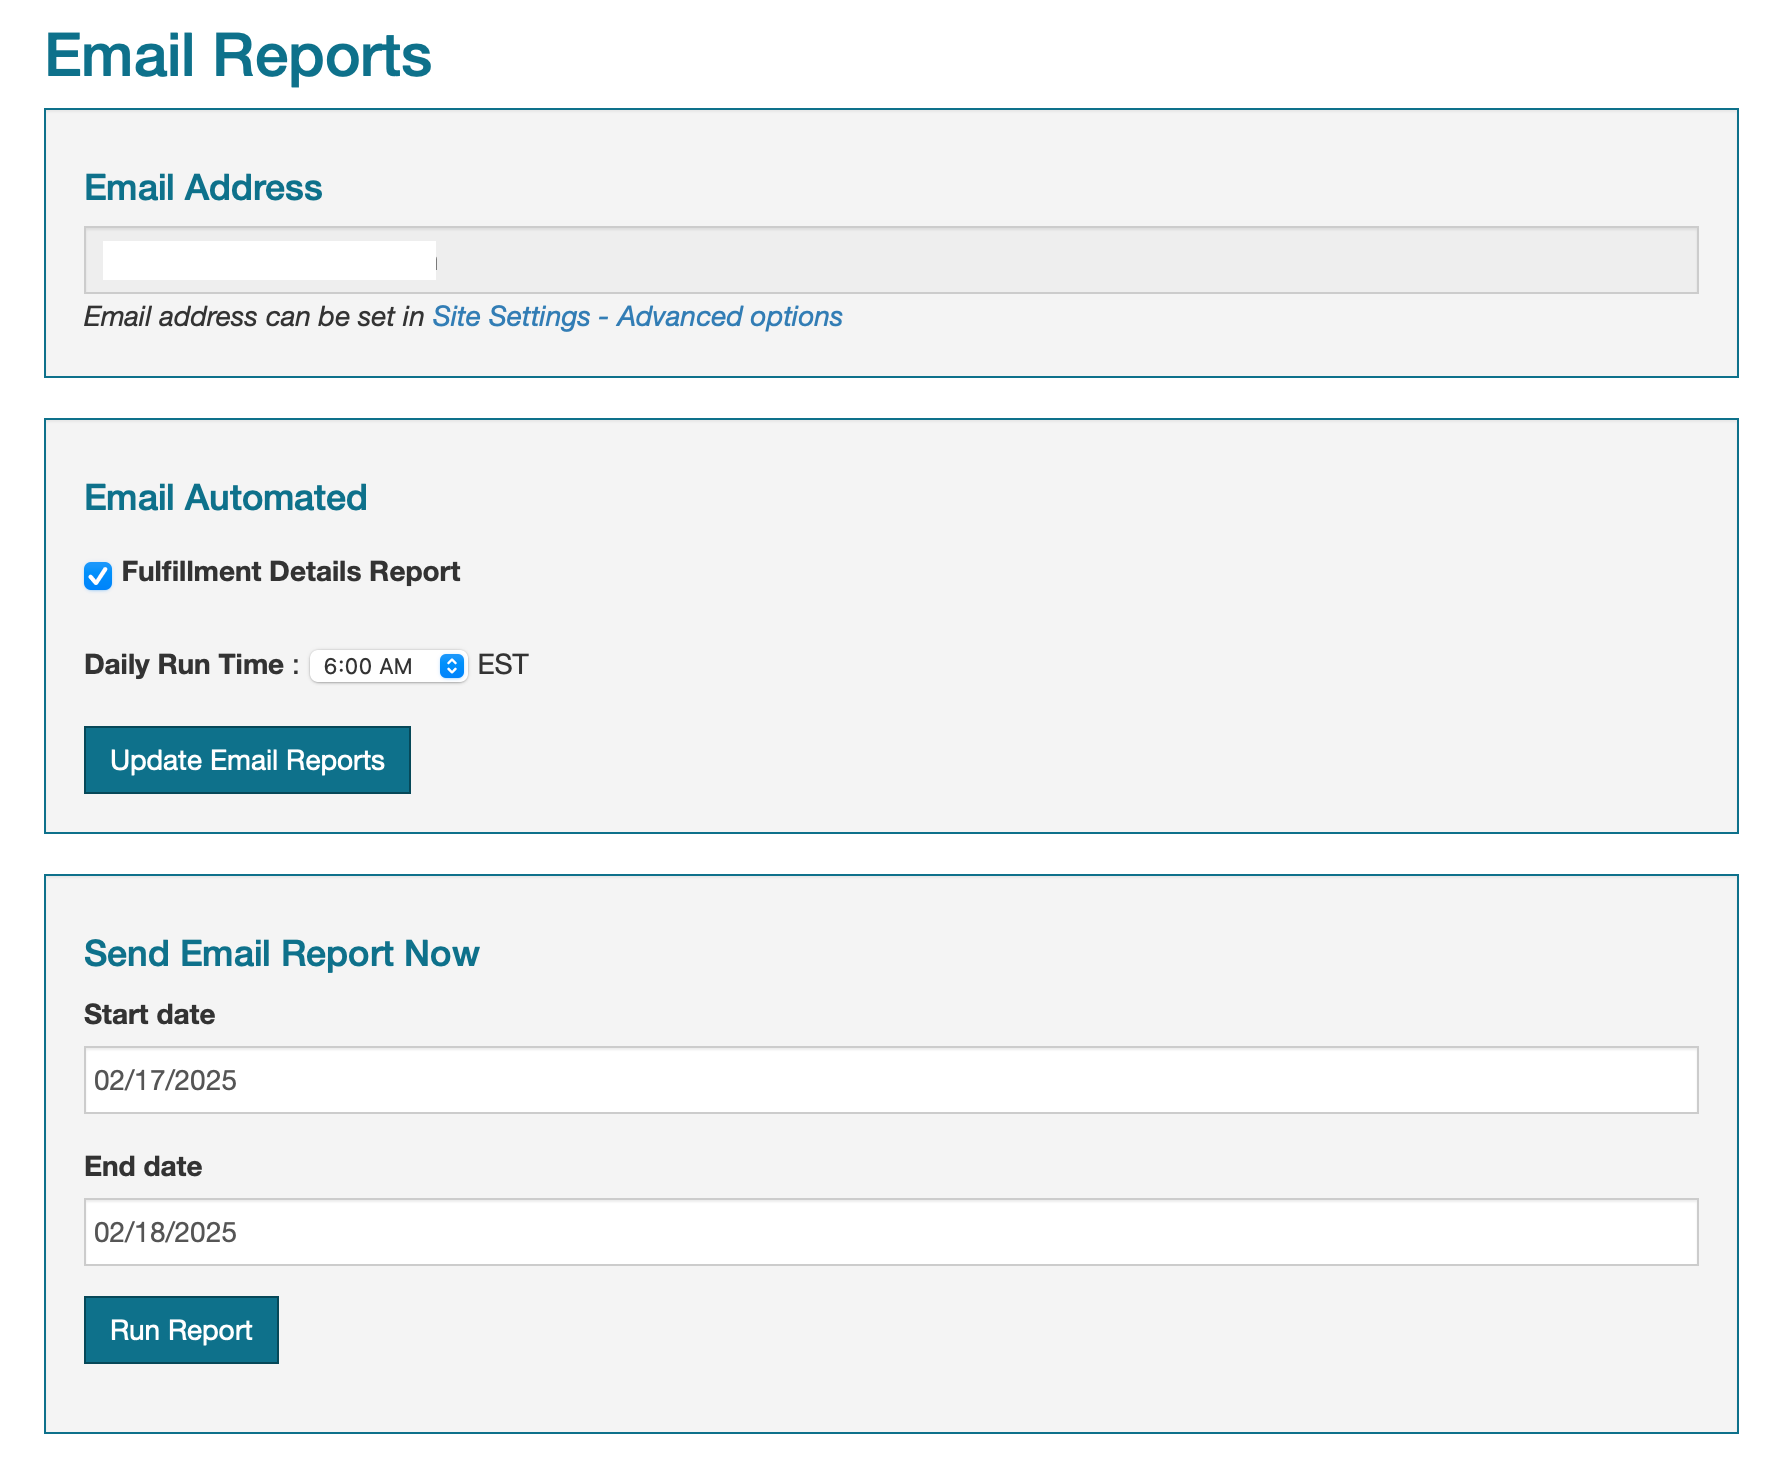Click the Start date label

point(149,1015)
